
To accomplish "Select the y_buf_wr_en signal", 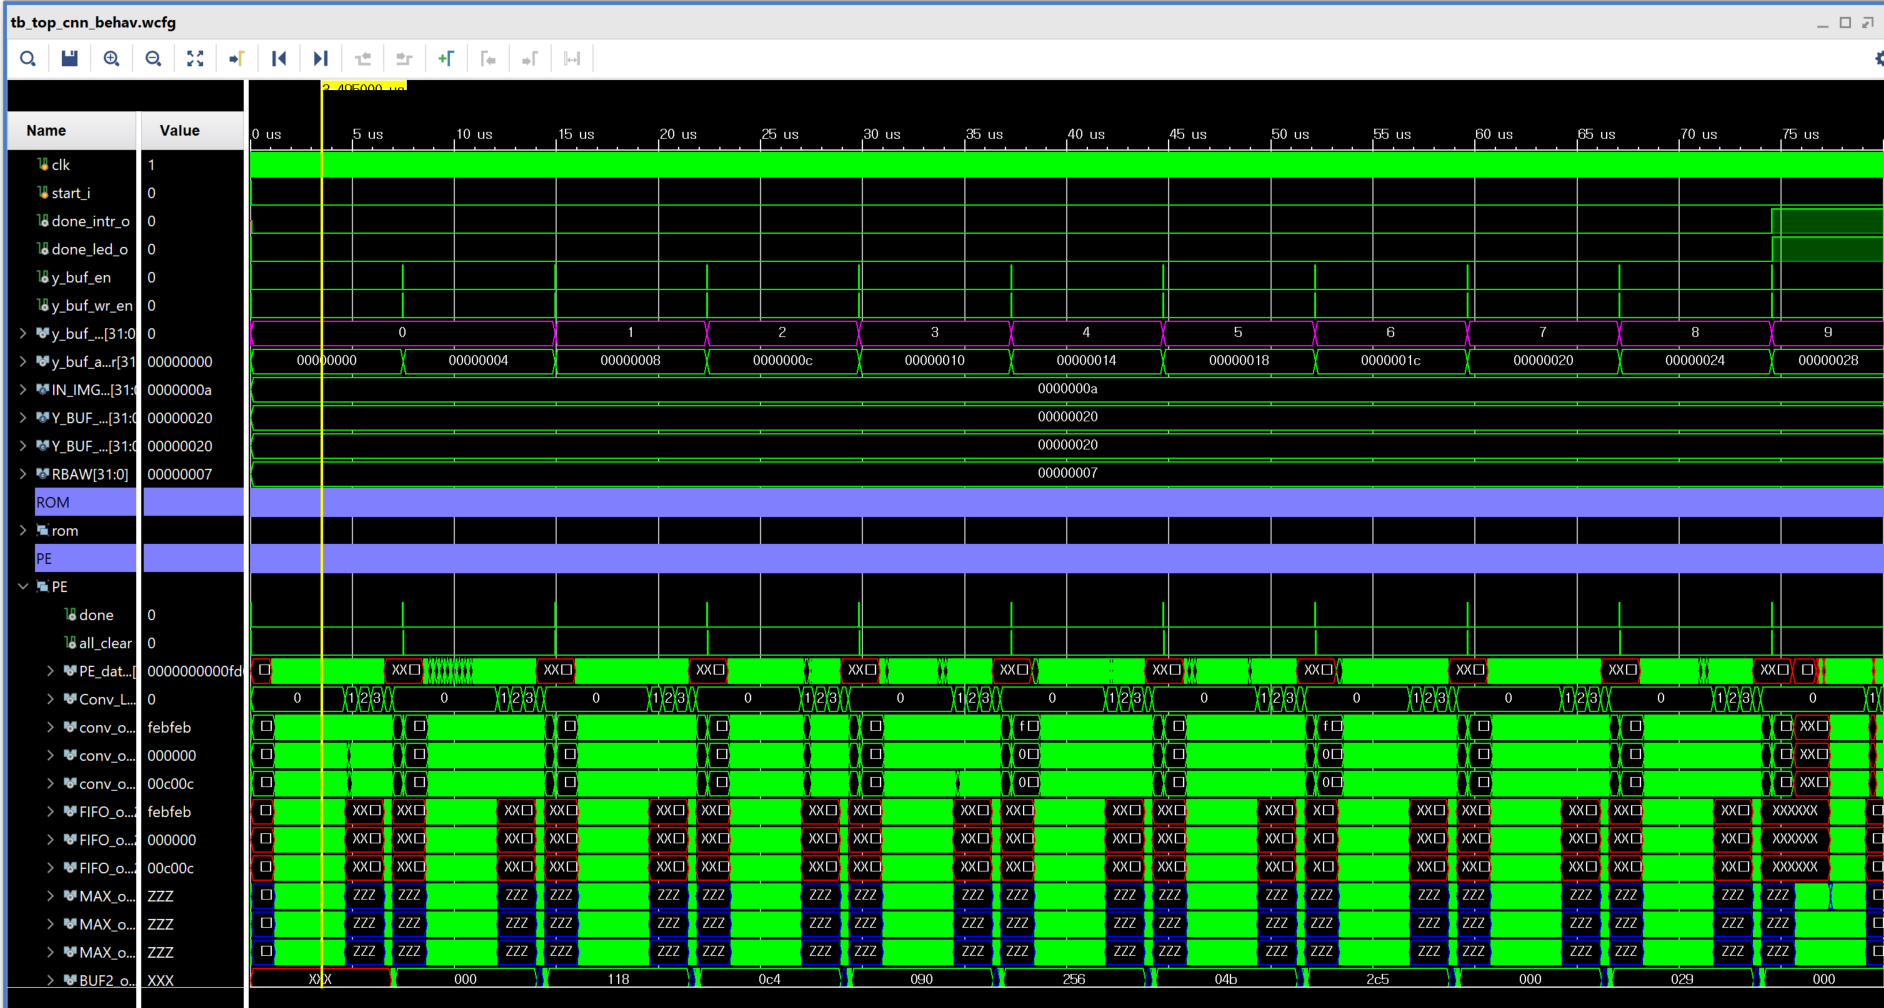I will (92, 305).
